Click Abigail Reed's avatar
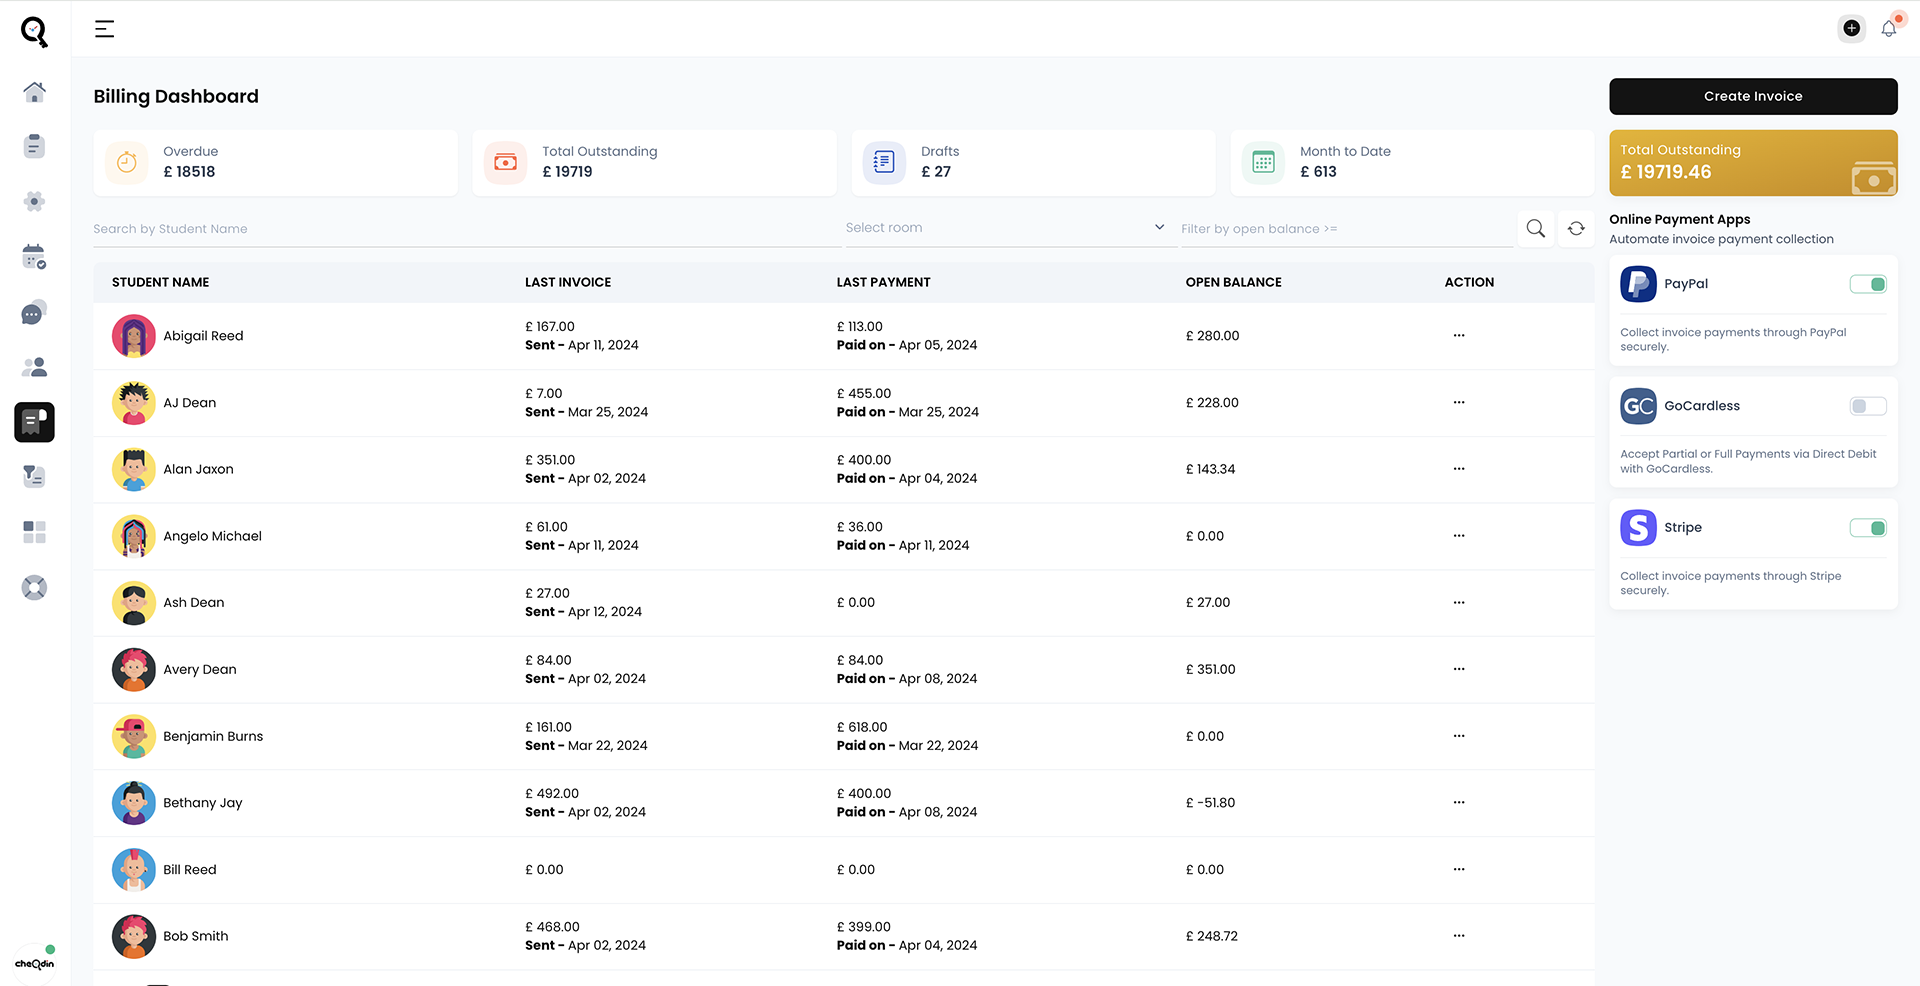Viewport: 1920px width, 986px height. coord(134,336)
